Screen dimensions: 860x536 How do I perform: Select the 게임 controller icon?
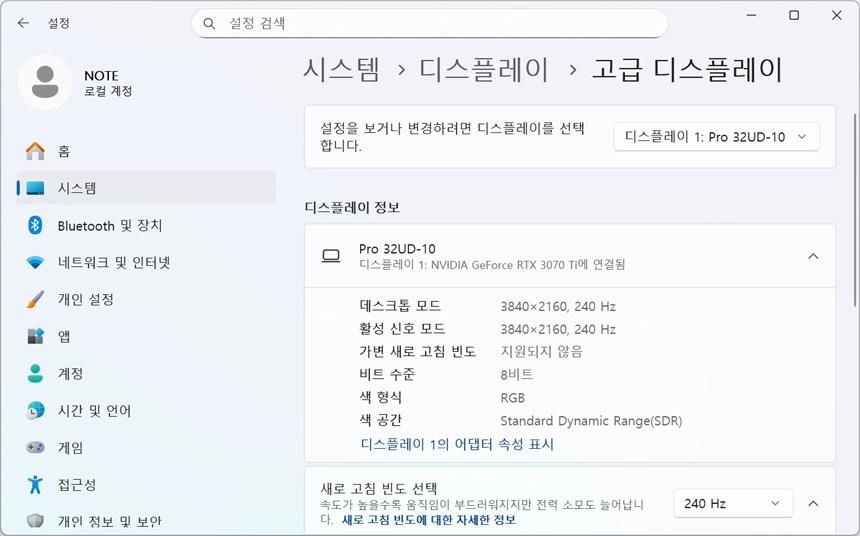pos(35,447)
